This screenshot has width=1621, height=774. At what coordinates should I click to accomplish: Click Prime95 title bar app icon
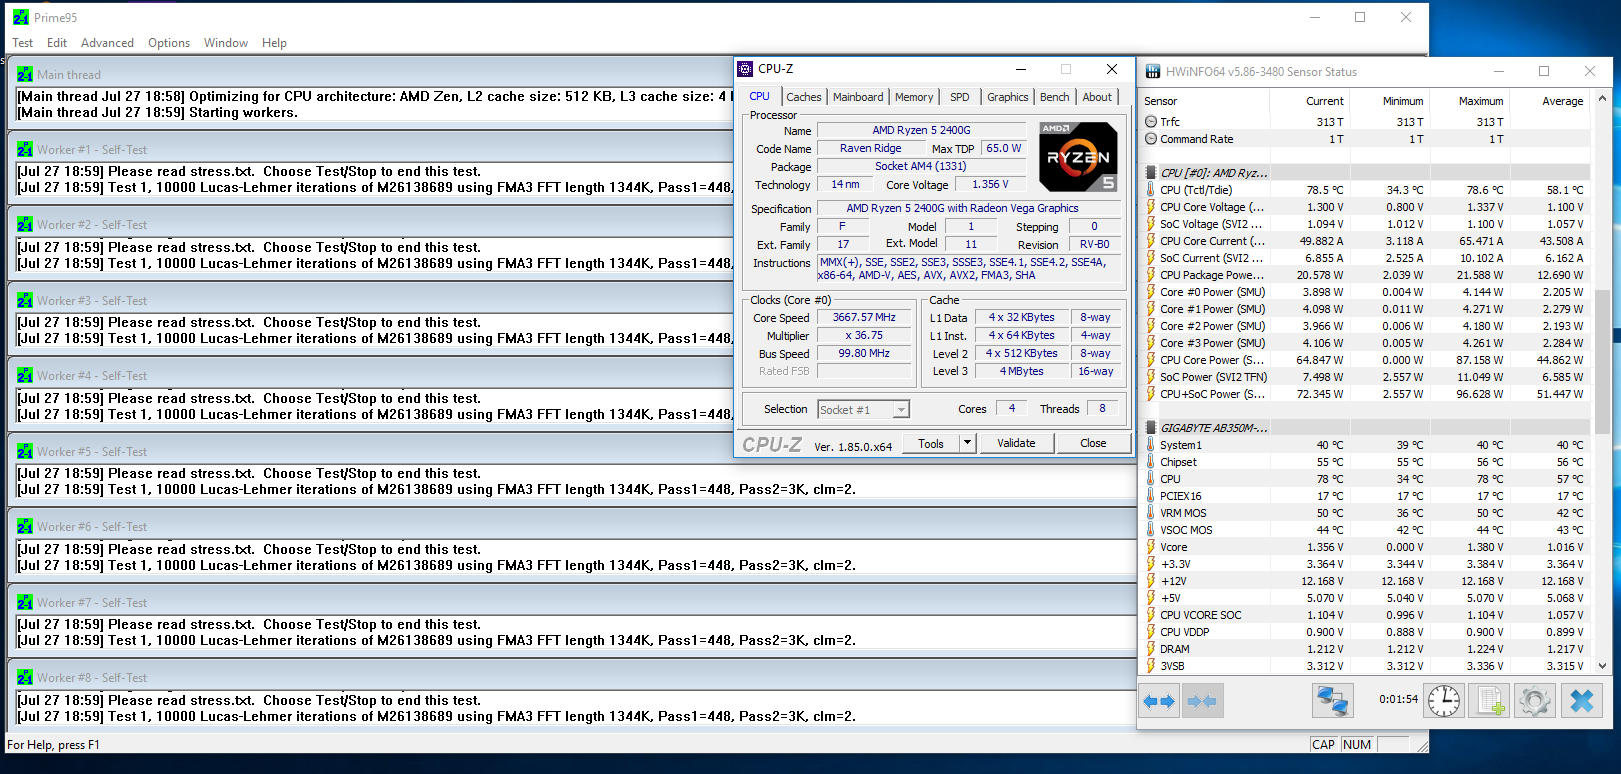pos(21,18)
